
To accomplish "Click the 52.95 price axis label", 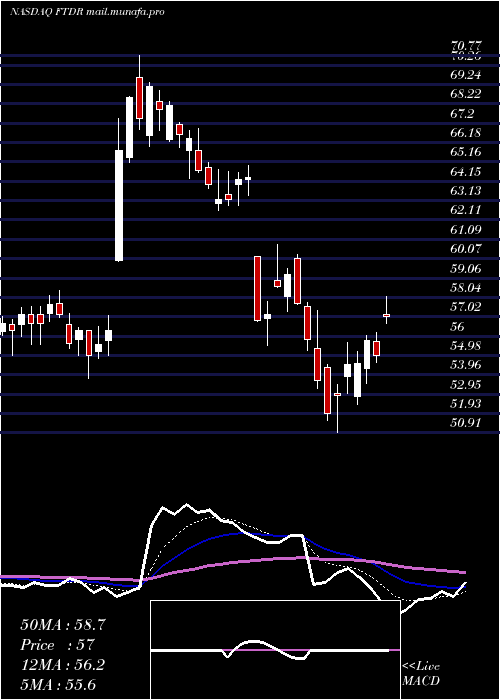I will coord(466,384).
